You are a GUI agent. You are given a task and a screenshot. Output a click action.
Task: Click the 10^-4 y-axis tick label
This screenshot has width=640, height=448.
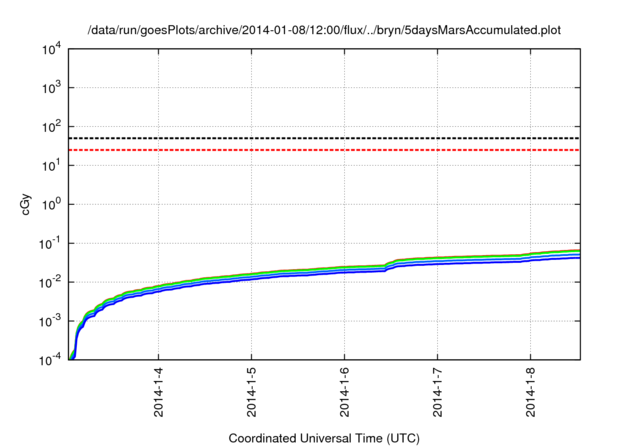point(50,360)
